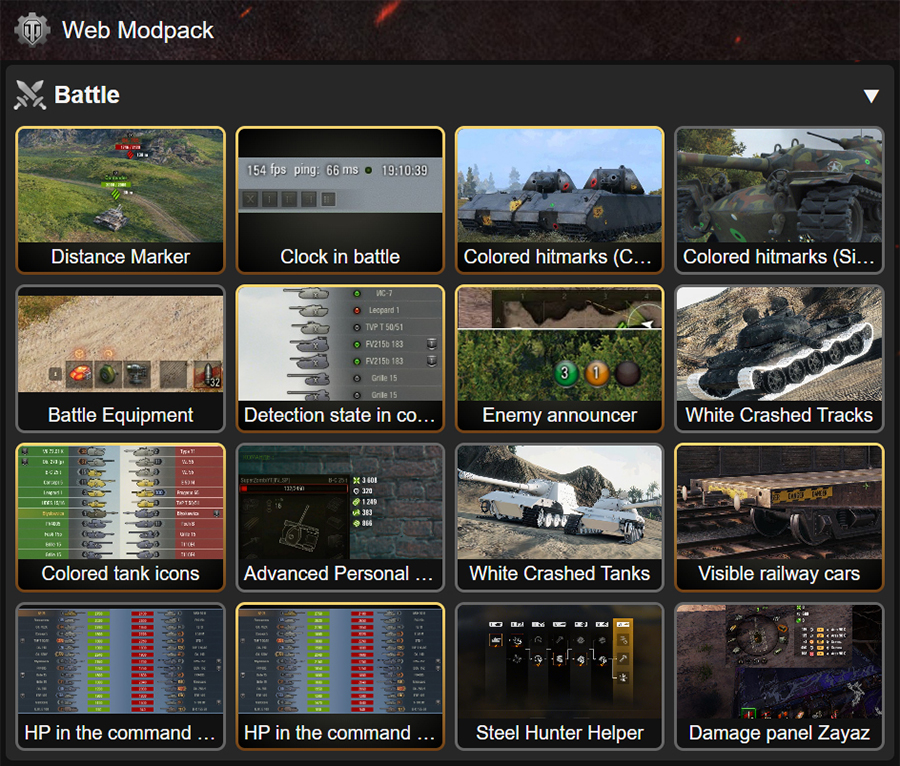Image resolution: width=900 pixels, height=766 pixels.
Task: Enable the White Crashed Tracks mod card
Action: point(779,359)
